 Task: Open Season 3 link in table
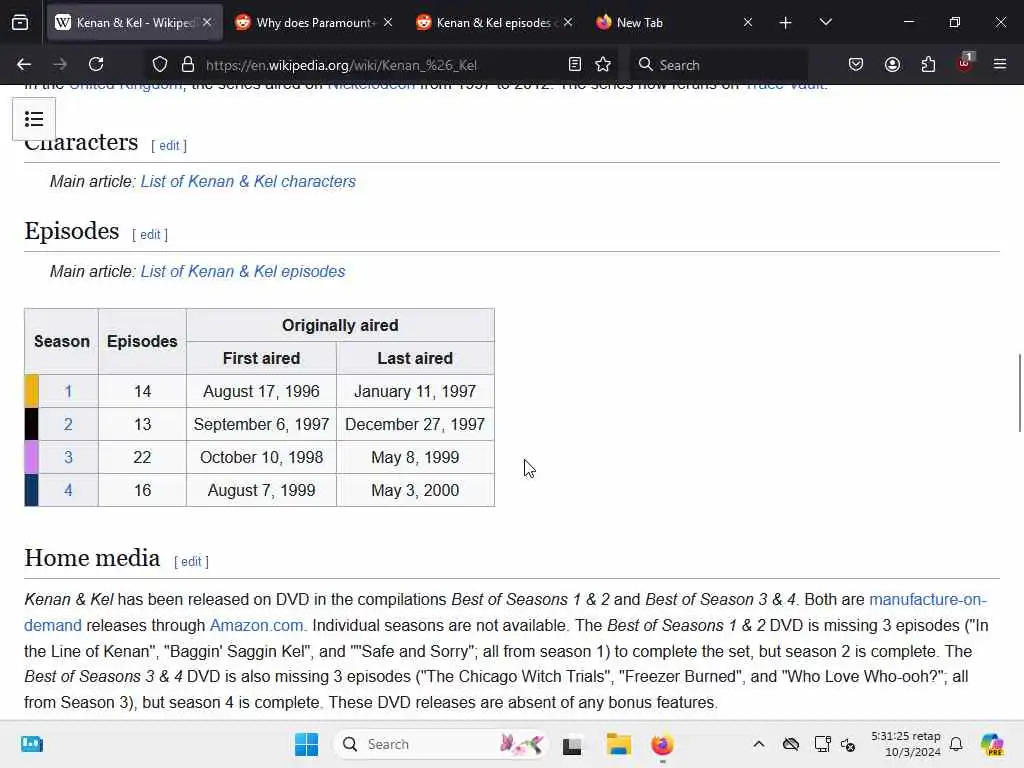pyautogui.click(x=68, y=457)
